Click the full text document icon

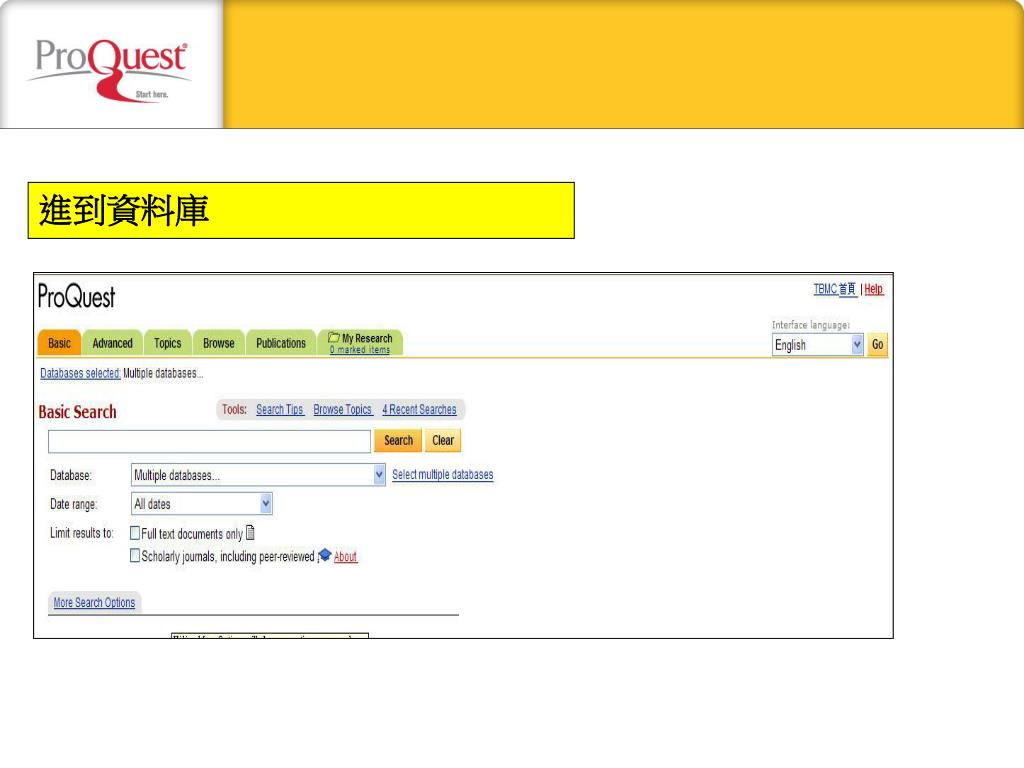[250, 533]
